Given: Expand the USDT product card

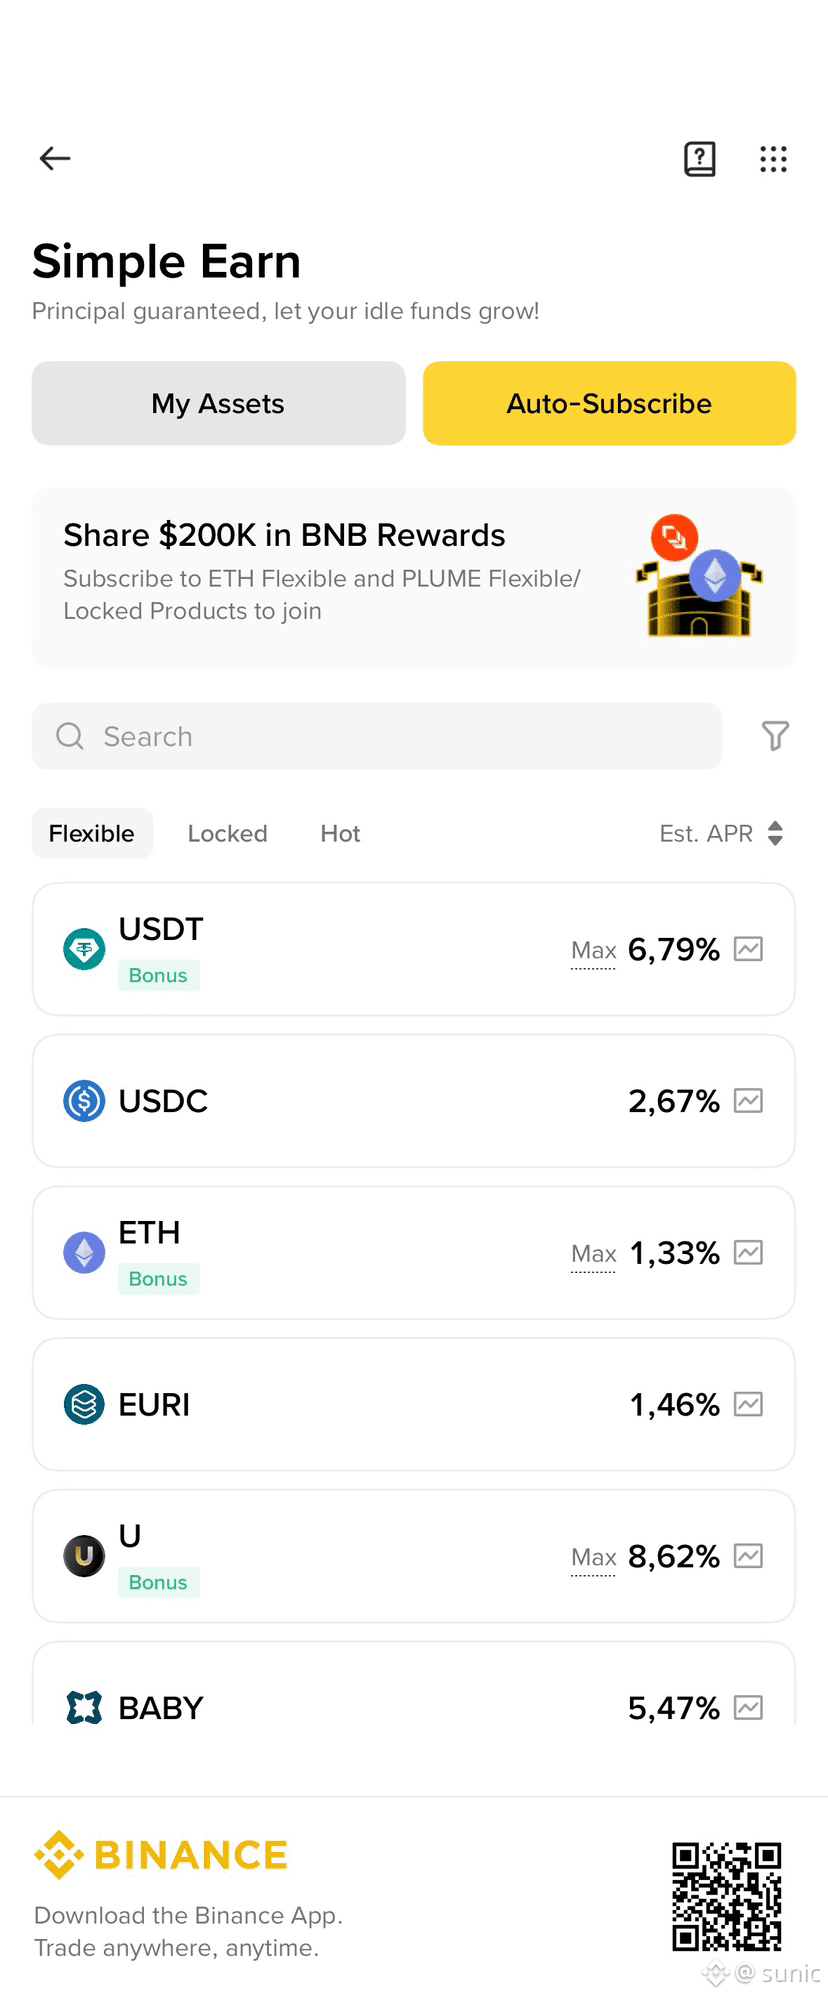Looking at the screenshot, I should click(414, 949).
